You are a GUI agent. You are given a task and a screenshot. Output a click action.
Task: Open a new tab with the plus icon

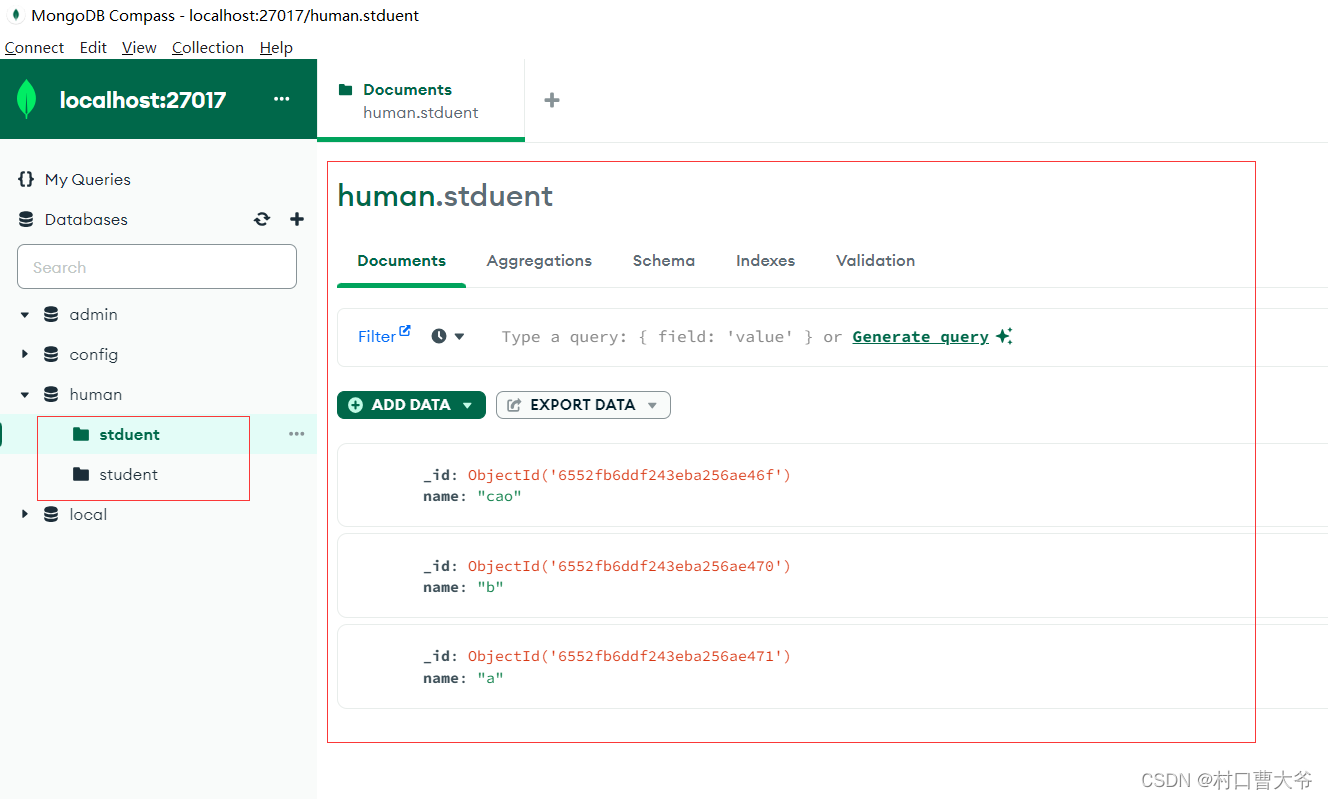tap(551, 99)
